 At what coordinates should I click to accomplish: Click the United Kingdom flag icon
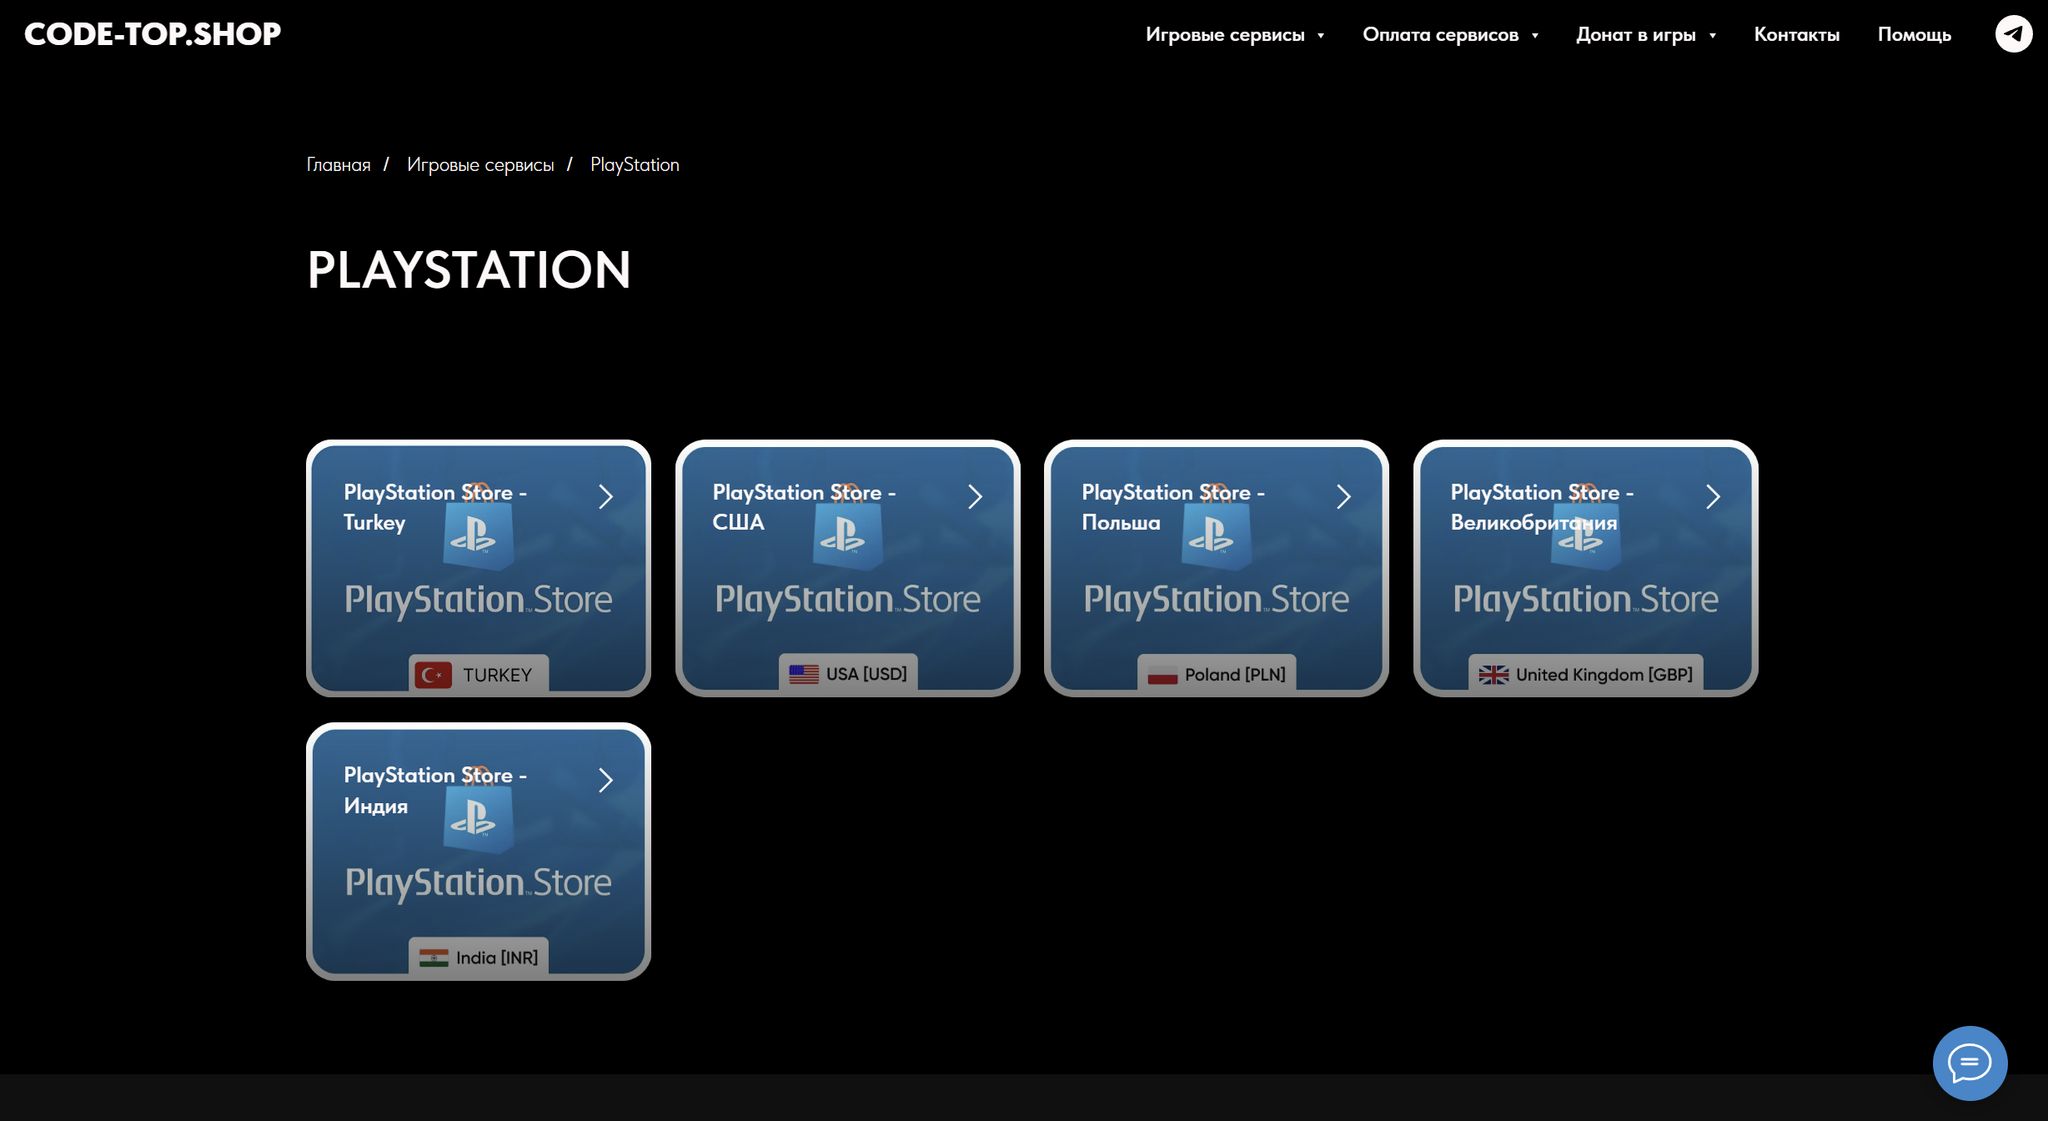pos(1493,675)
